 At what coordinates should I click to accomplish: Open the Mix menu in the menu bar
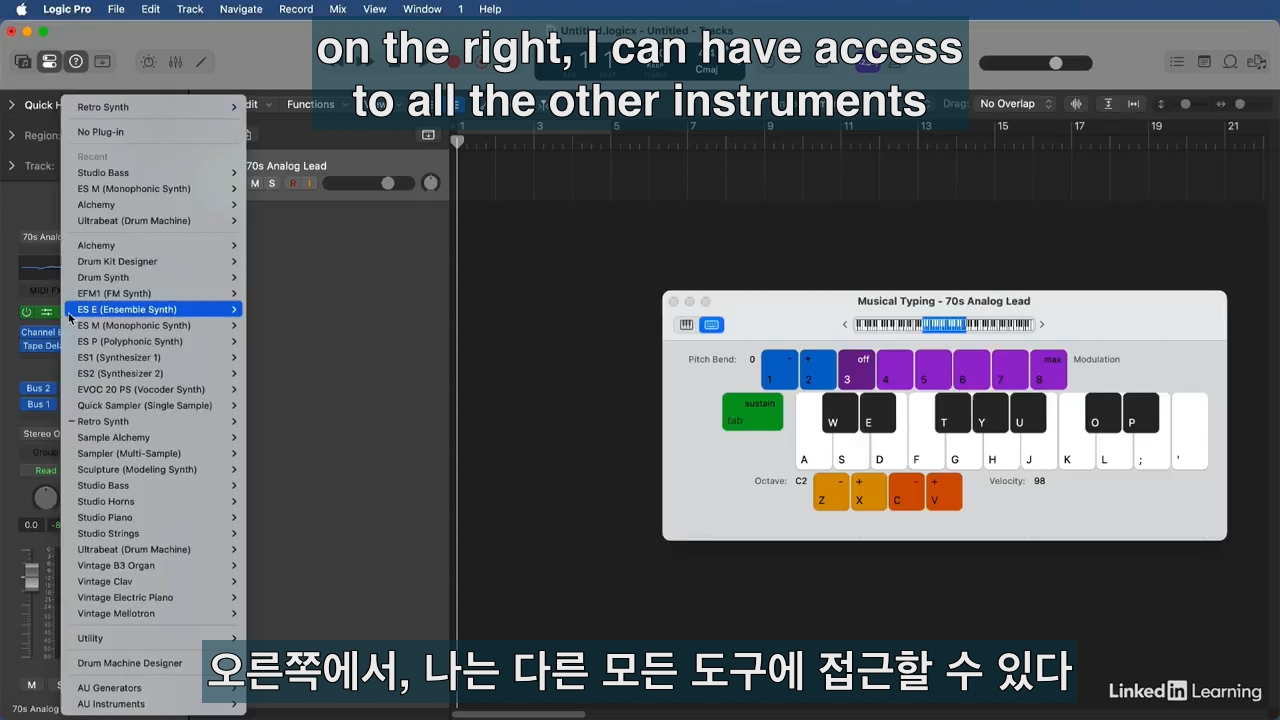pyautogui.click(x=338, y=9)
